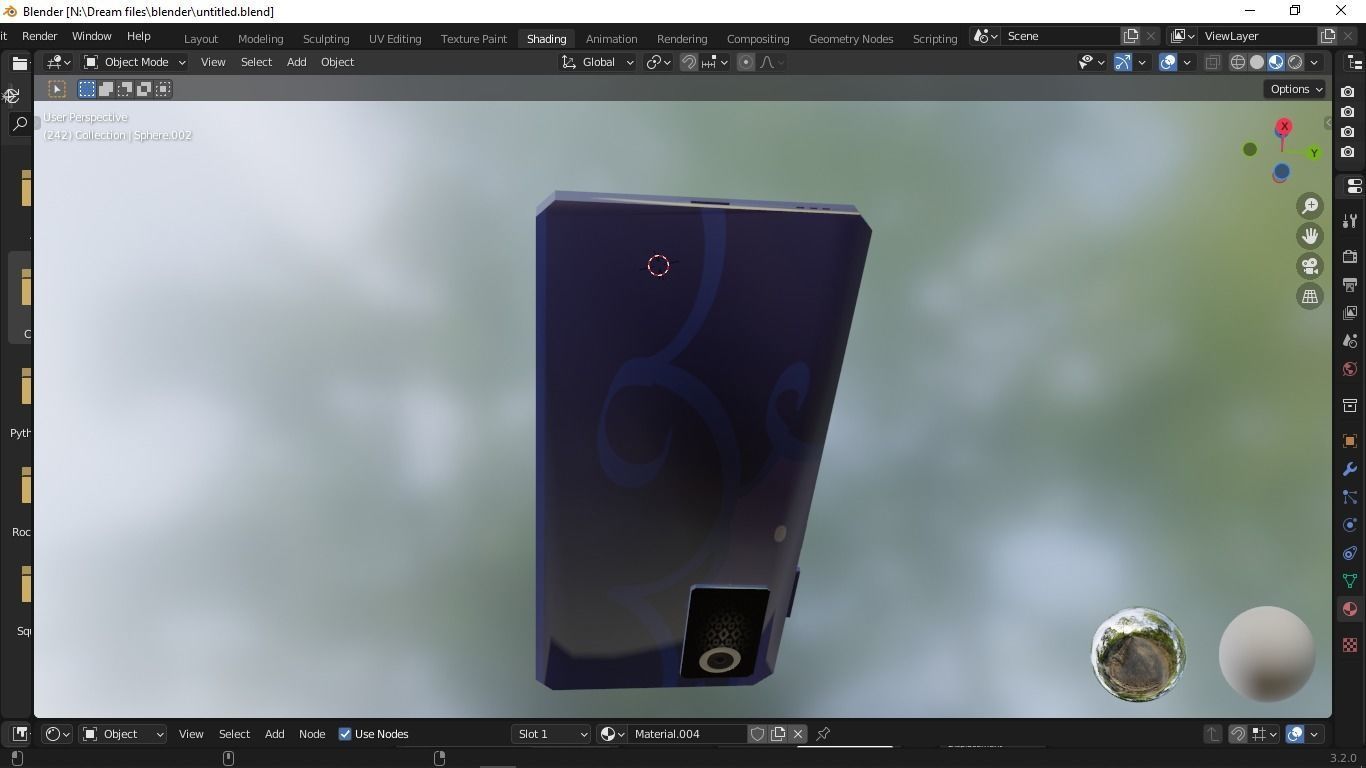Set selection mode to Extend
1366x768 pixels.
point(106,89)
